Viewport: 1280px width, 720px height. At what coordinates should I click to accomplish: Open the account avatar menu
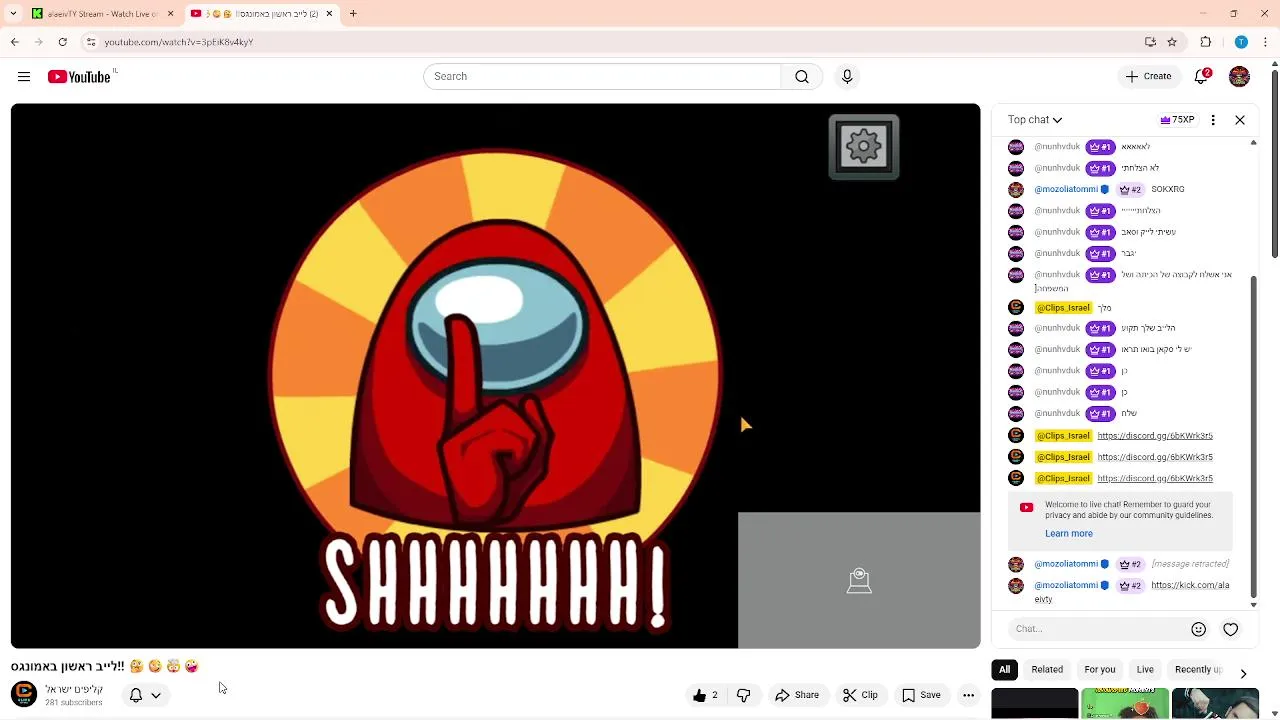[1239, 76]
